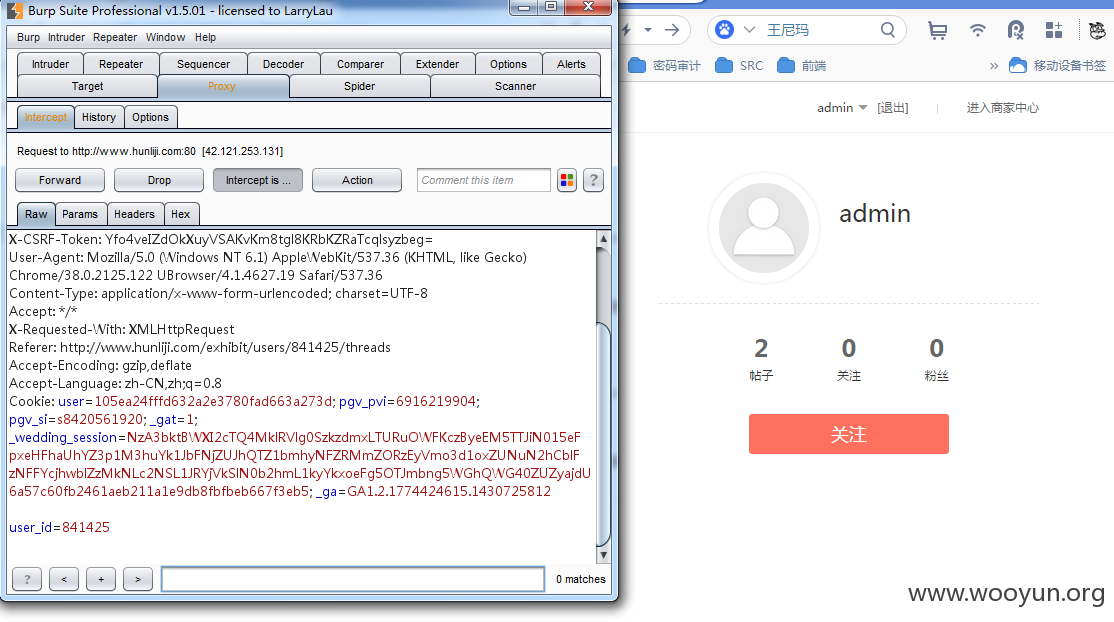Image resolution: width=1114 pixels, height=622 pixels.
Task: Open the dropdown arrow next to lightning icon
Action: [648, 30]
